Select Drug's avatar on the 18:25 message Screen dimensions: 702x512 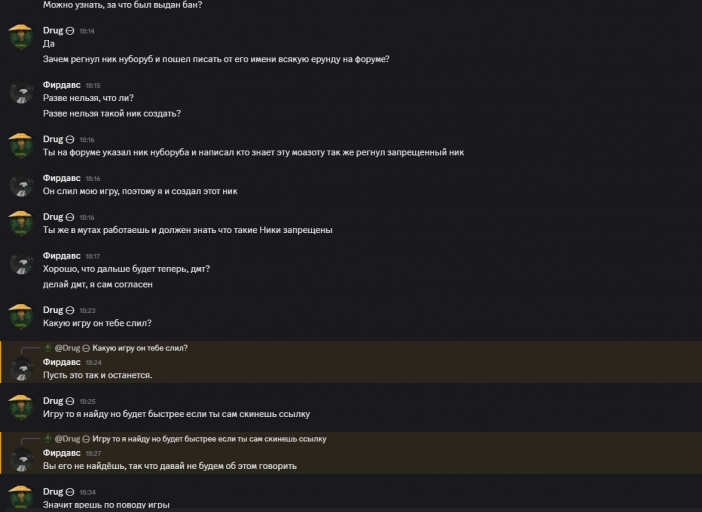pos(21,410)
